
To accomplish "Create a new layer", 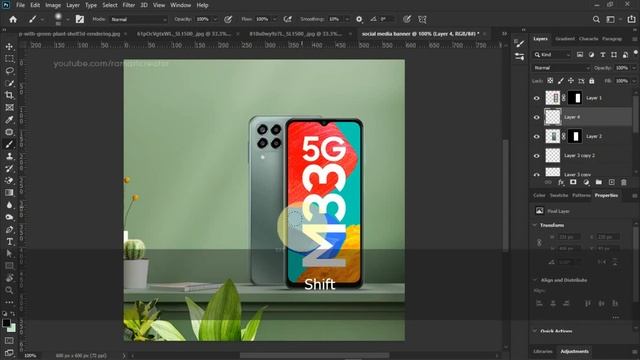I will pos(611,182).
